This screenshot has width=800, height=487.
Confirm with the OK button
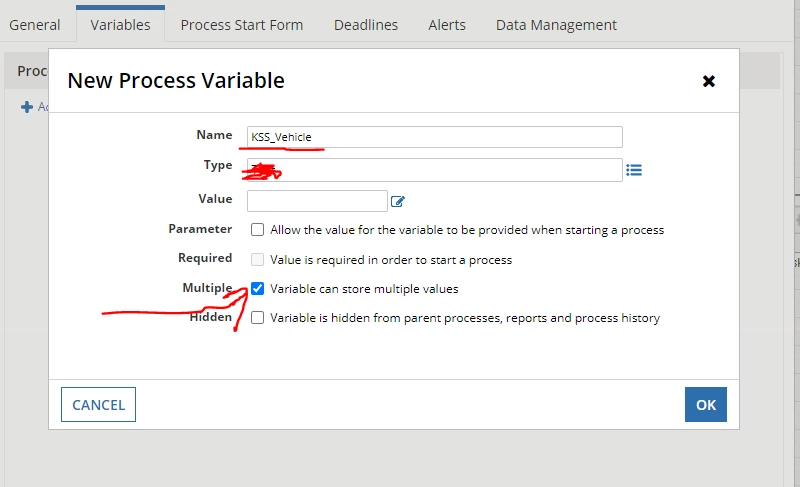[706, 404]
